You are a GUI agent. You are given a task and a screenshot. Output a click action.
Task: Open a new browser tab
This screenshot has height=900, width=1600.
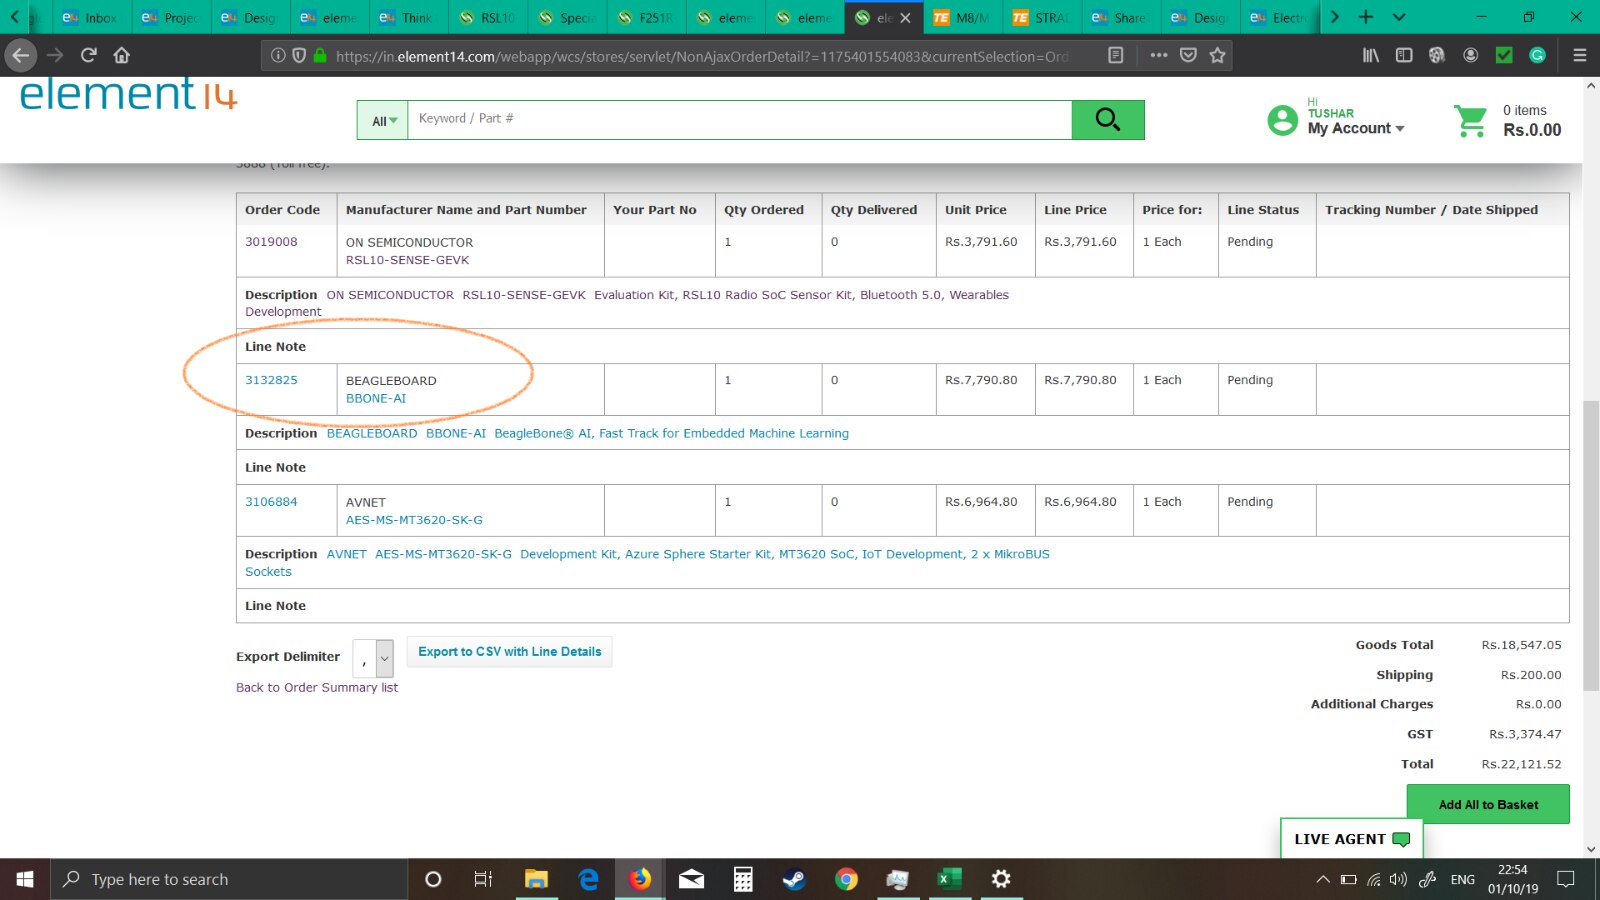[x=1366, y=17]
